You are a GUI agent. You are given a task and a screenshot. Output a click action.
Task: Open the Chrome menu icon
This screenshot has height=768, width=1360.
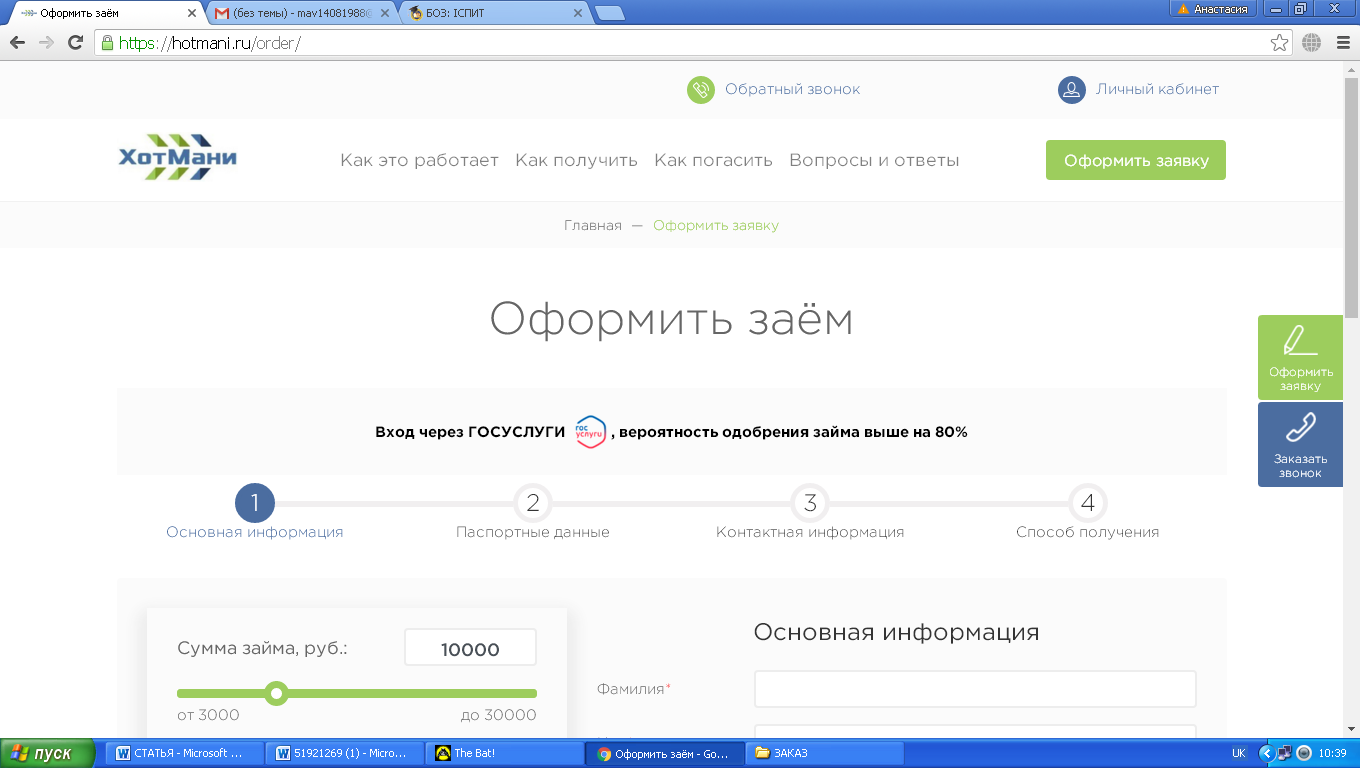pyautogui.click(x=1342, y=43)
